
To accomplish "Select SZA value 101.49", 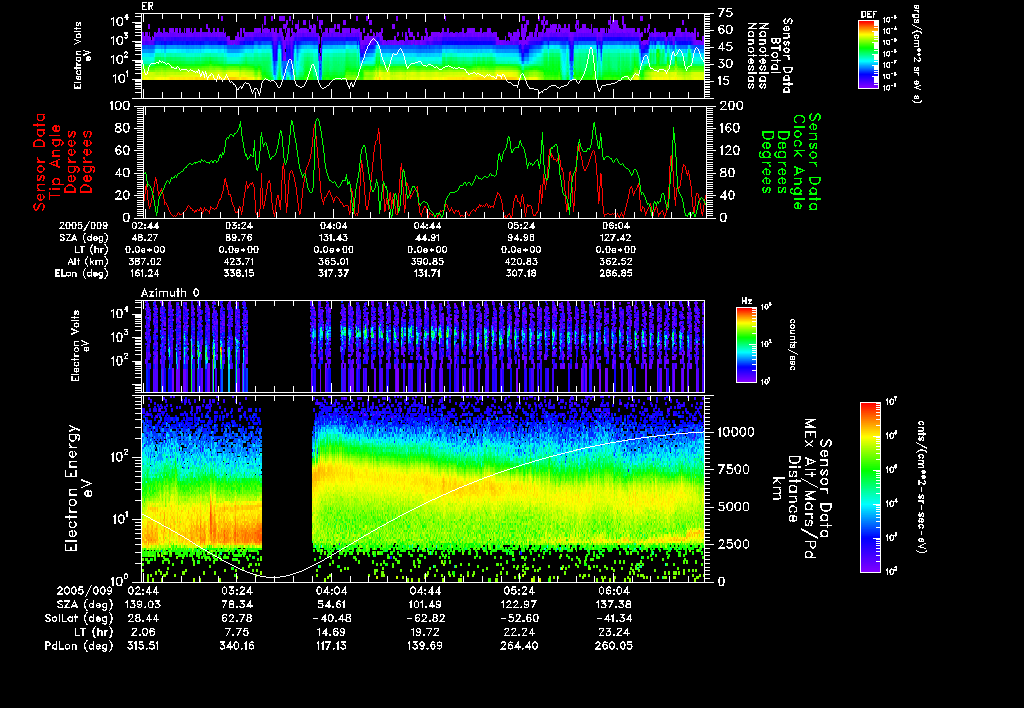I will point(426,604).
